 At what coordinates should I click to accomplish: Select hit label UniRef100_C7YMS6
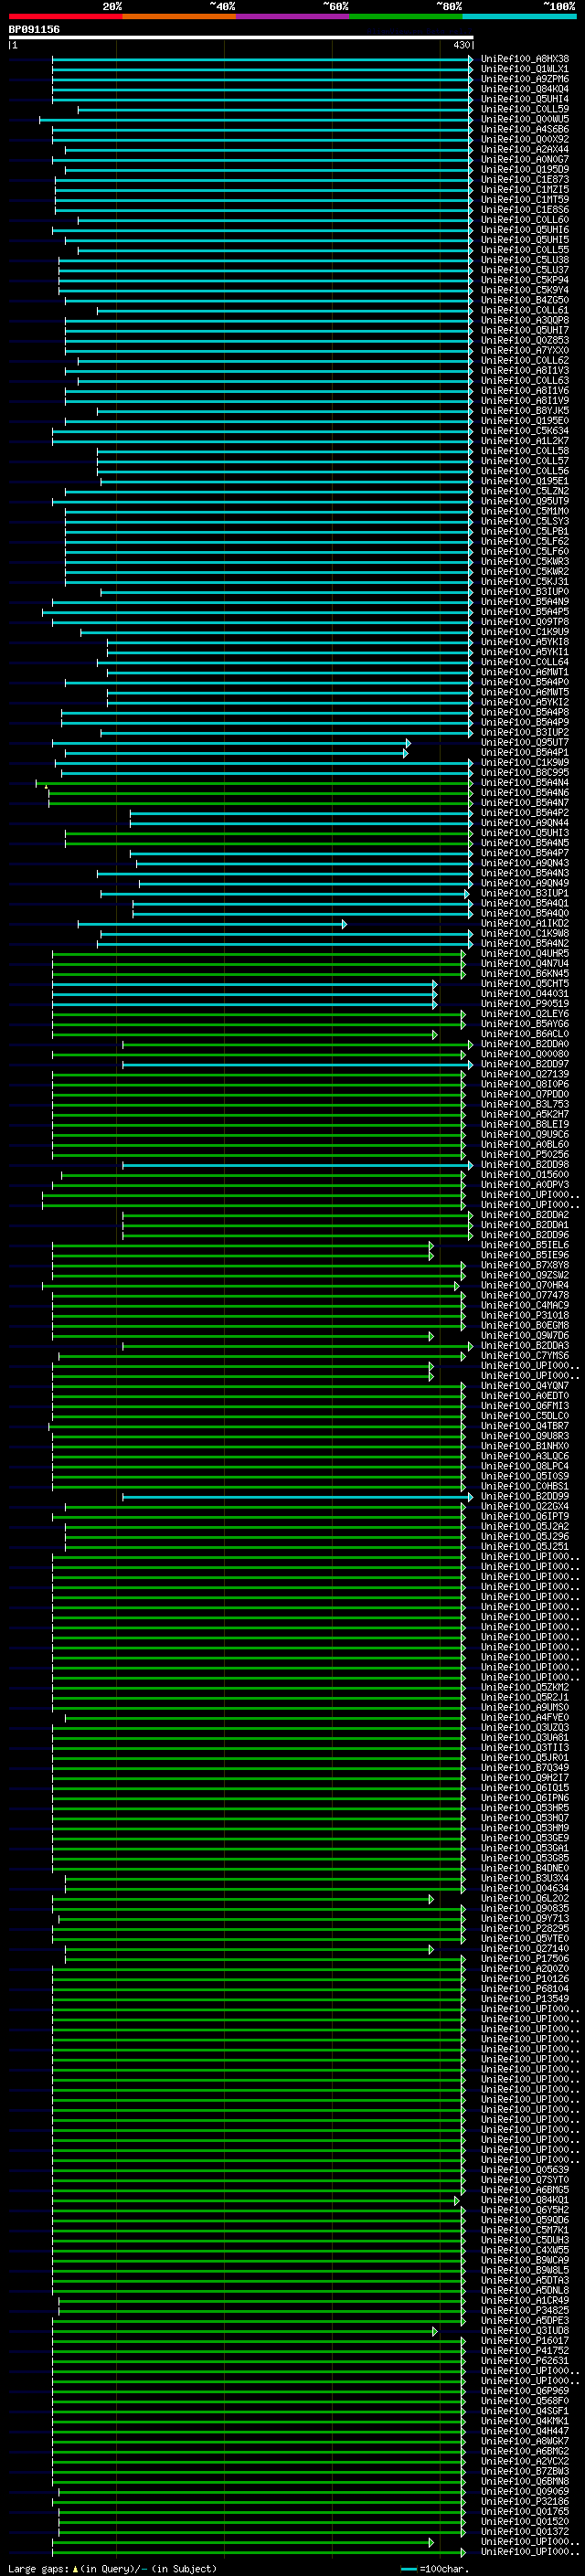(525, 1356)
